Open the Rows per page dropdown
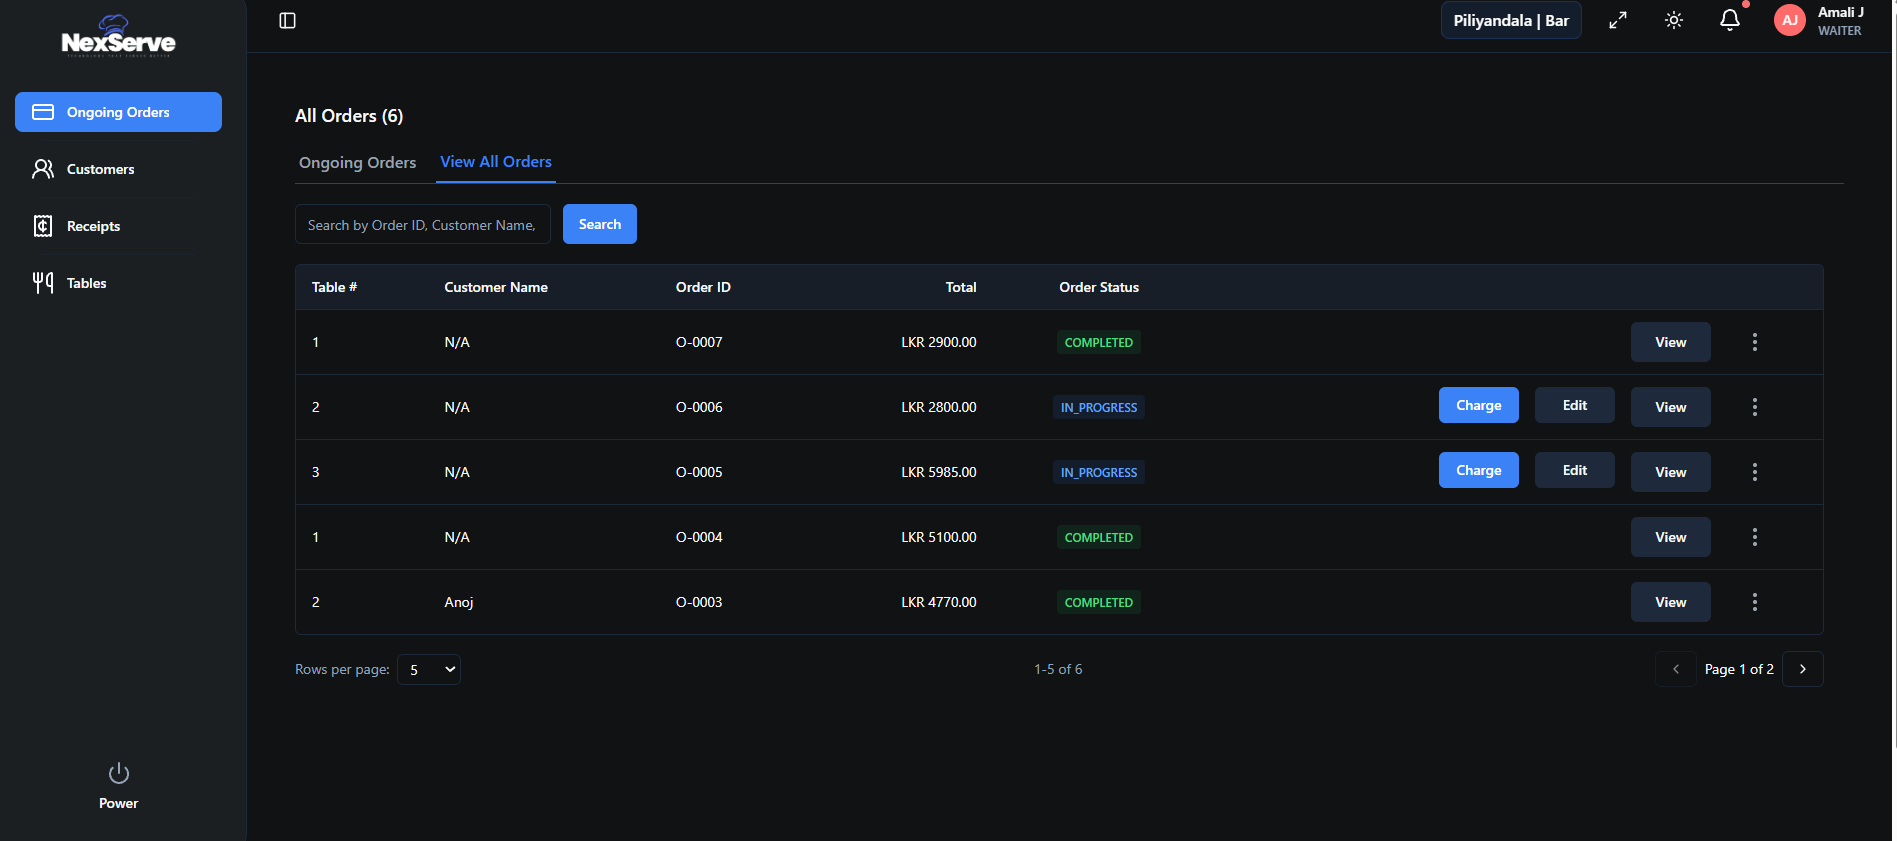 pos(429,670)
